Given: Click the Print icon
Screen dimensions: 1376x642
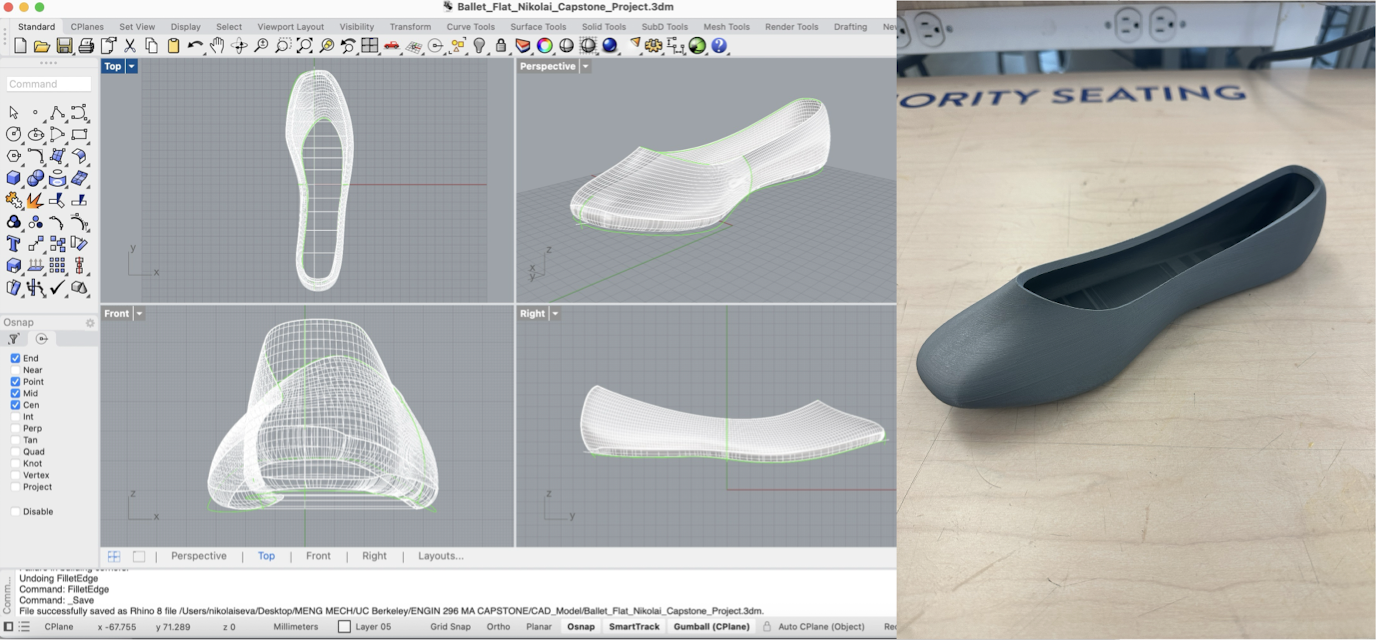Looking at the screenshot, I should coord(86,46).
